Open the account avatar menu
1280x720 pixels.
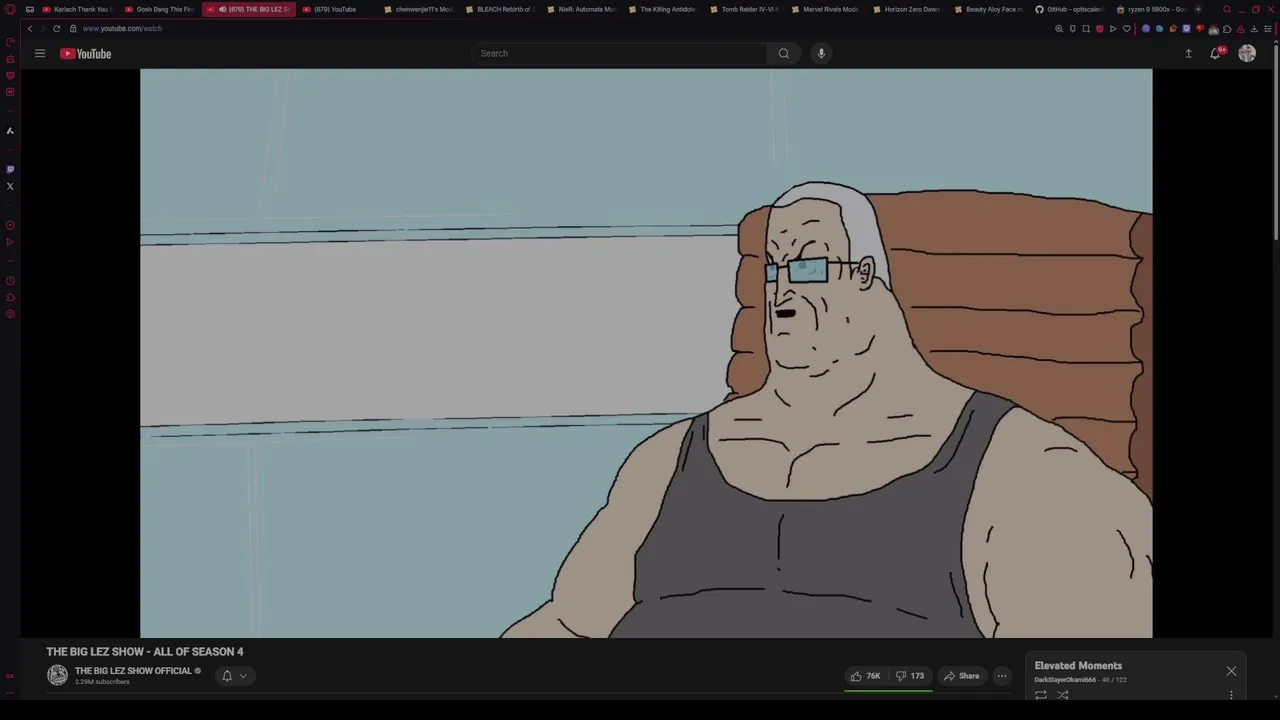coord(1247,53)
